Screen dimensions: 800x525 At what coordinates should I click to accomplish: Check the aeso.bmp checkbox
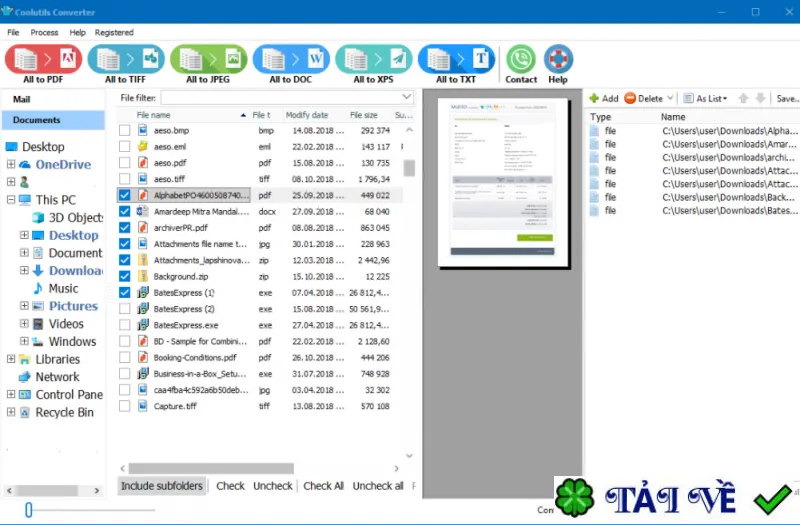124,130
